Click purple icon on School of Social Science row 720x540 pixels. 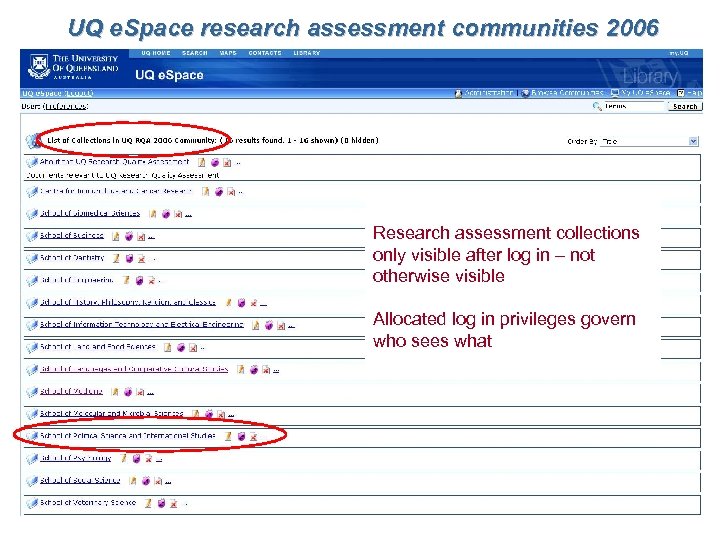pos(146,481)
